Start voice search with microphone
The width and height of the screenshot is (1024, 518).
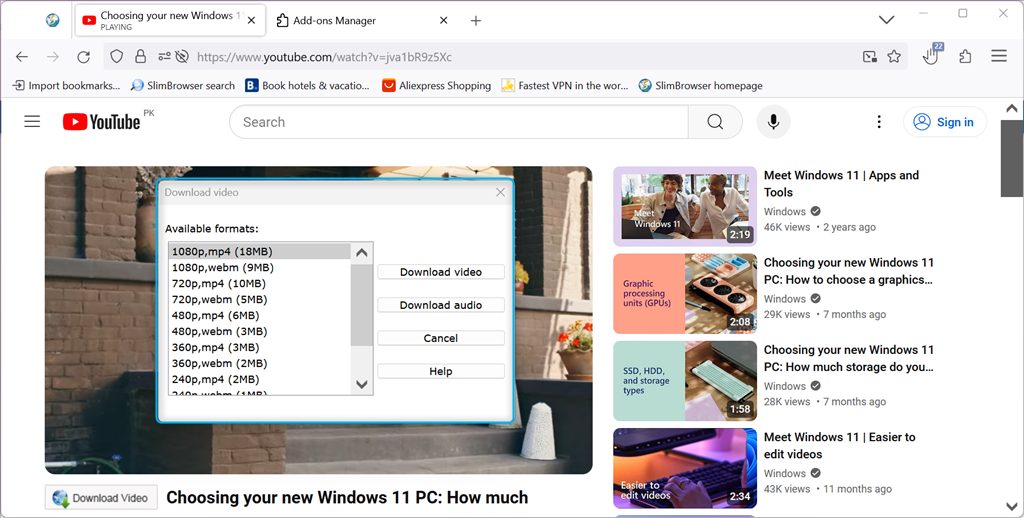(773, 122)
